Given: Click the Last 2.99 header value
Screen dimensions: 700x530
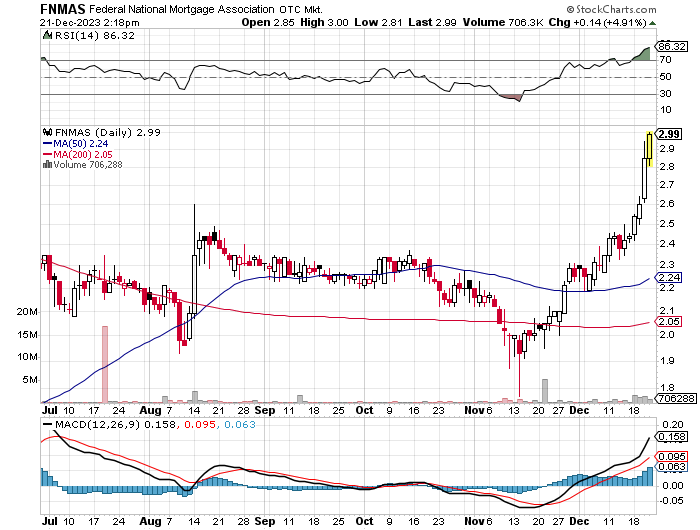Looking at the screenshot, I should pos(433,22).
